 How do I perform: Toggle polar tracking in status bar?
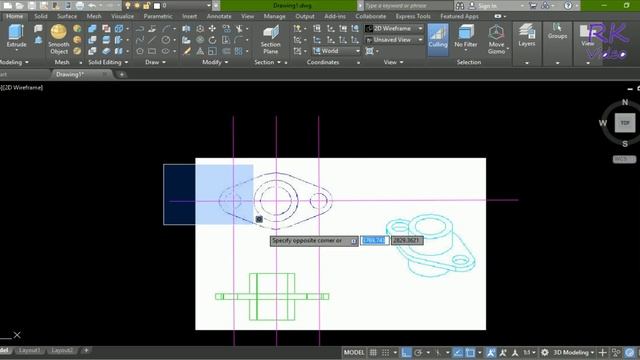418,352
